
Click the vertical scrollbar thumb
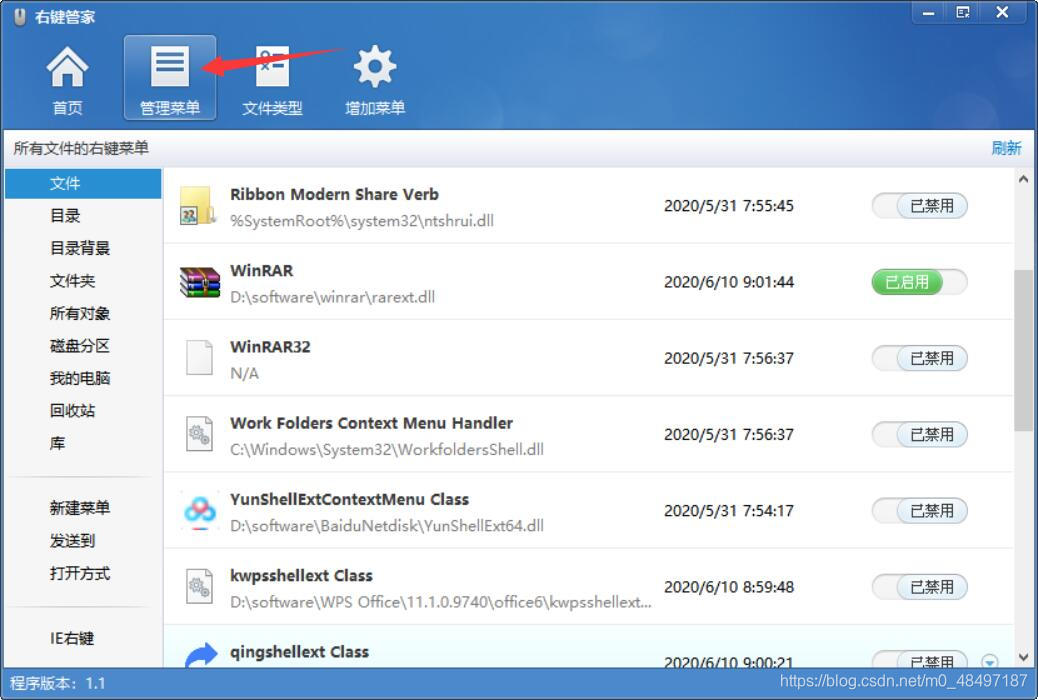pyautogui.click(x=1023, y=350)
